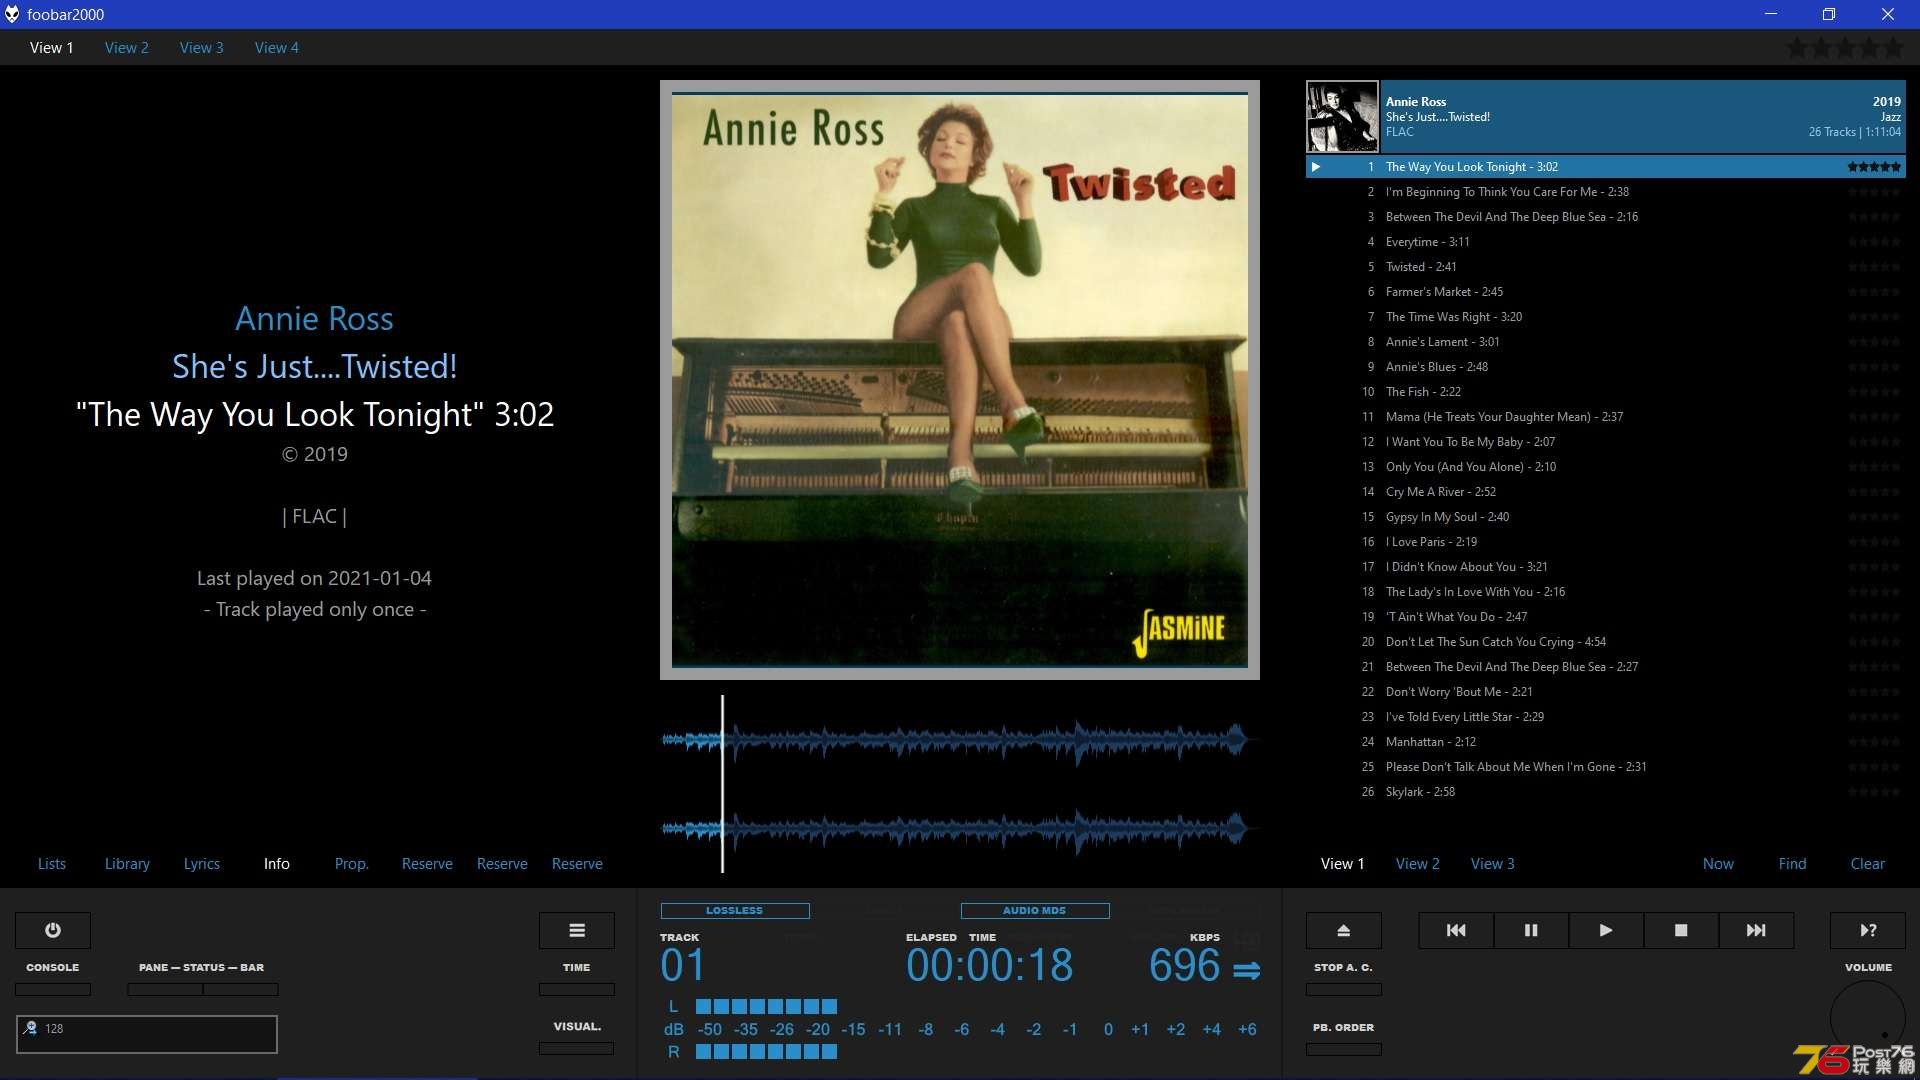Set rating using top-right stars
The image size is (1920, 1080).
click(x=1845, y=47)
